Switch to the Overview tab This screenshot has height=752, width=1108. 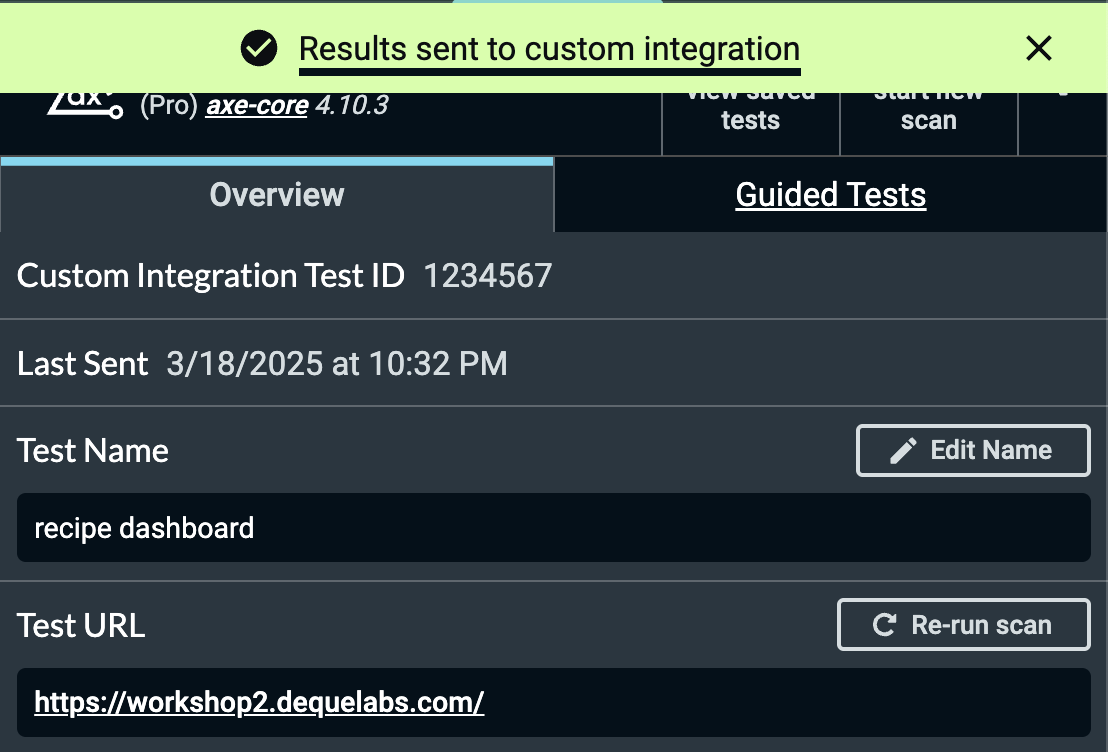pyautogui.click(x=277, y=194)
